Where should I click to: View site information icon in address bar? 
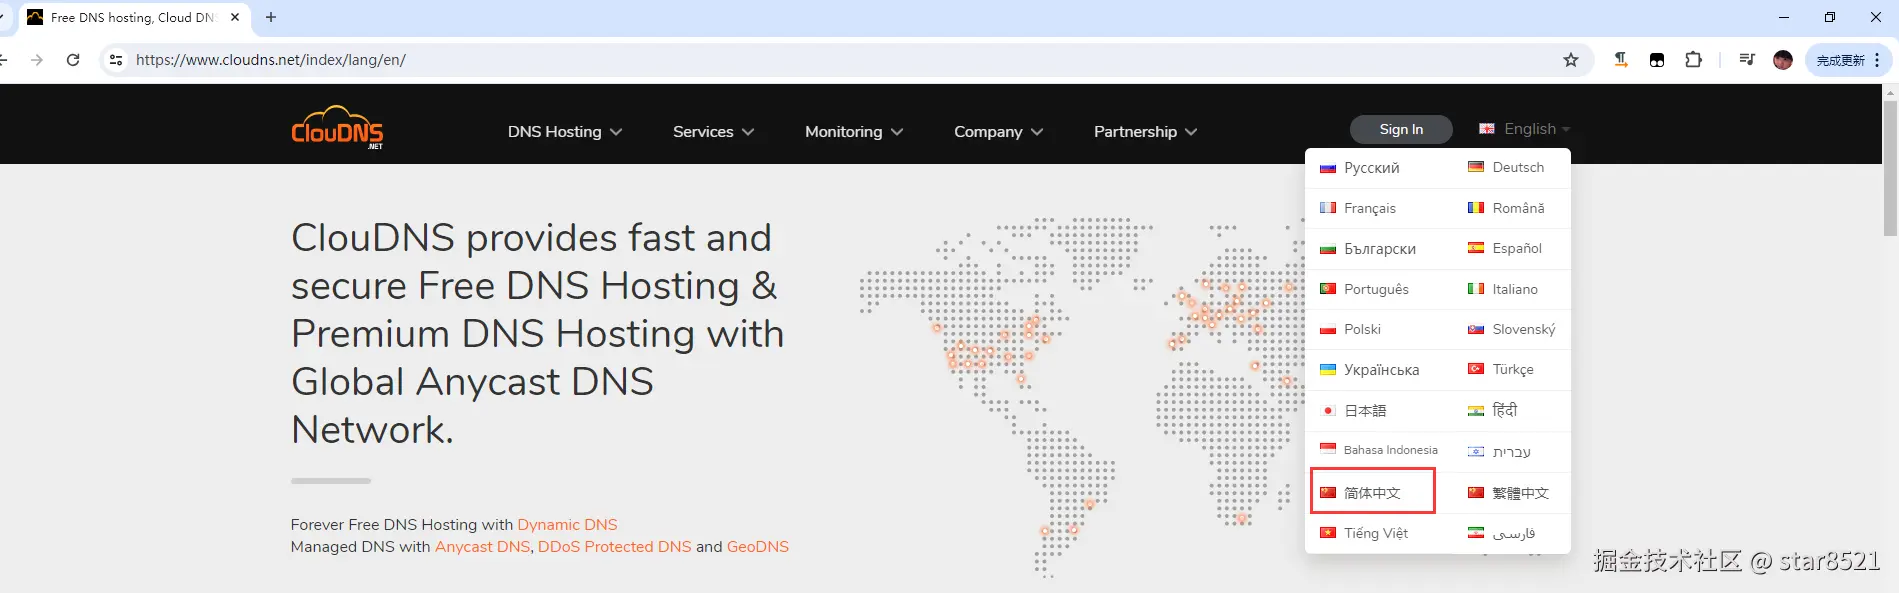pos(116,60)
